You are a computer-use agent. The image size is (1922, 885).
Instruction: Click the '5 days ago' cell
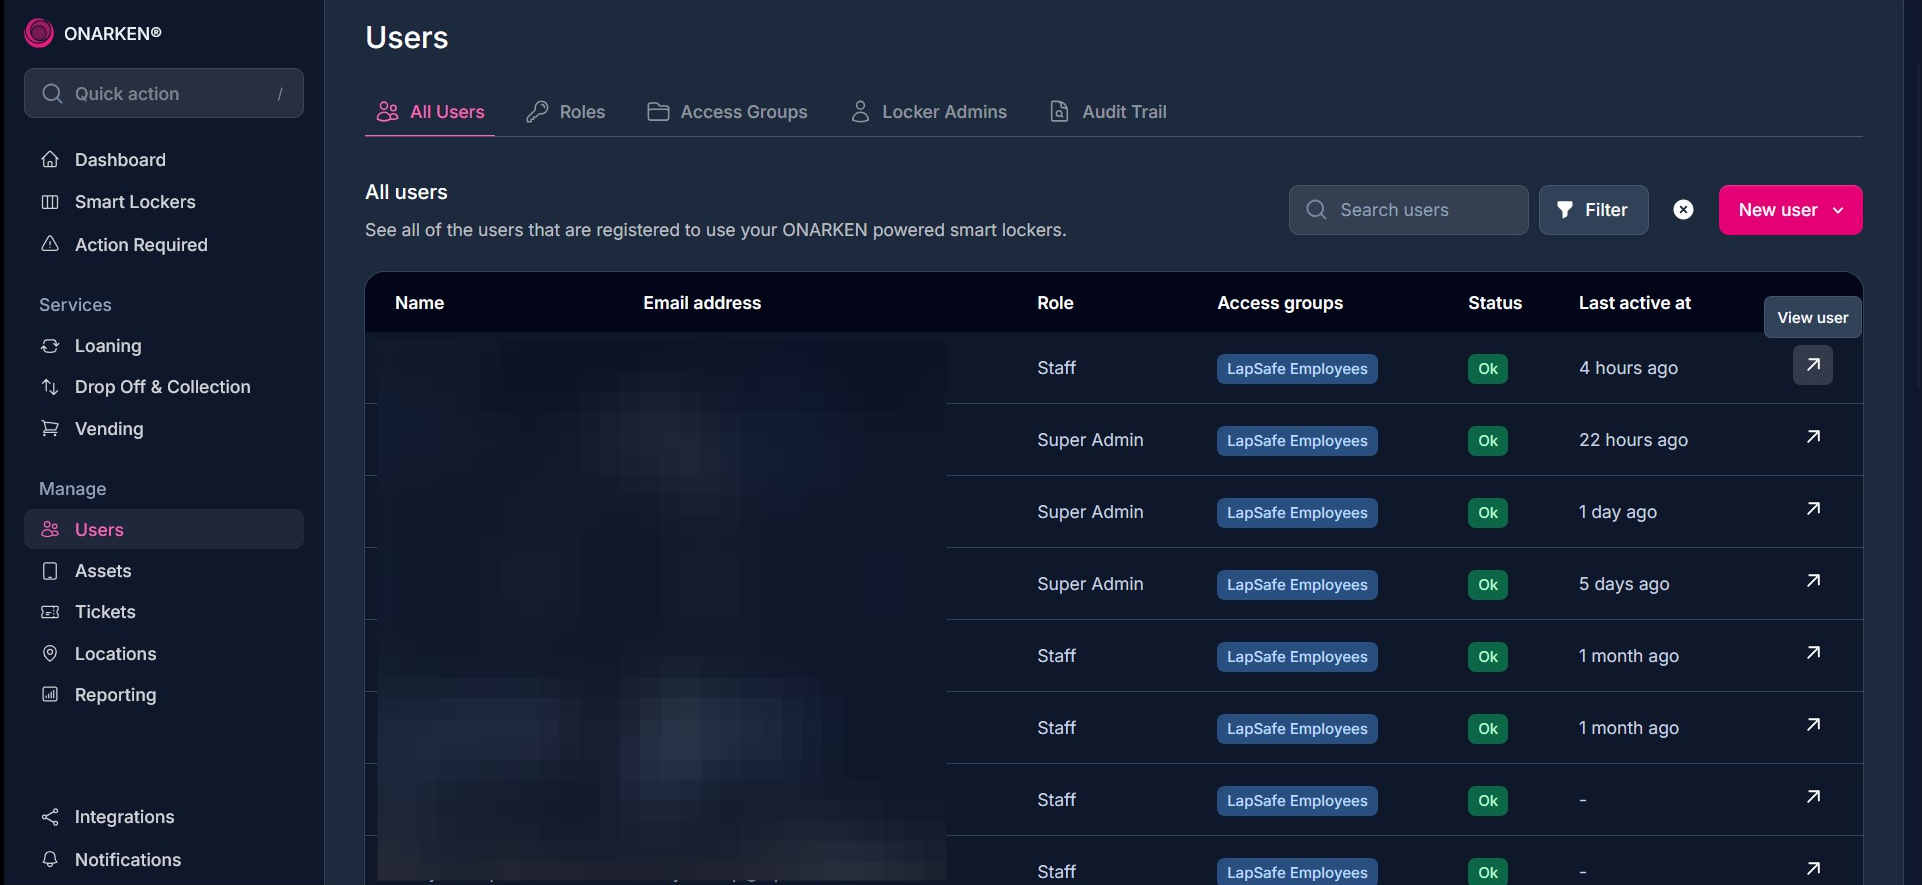[x=1624, y=584]
